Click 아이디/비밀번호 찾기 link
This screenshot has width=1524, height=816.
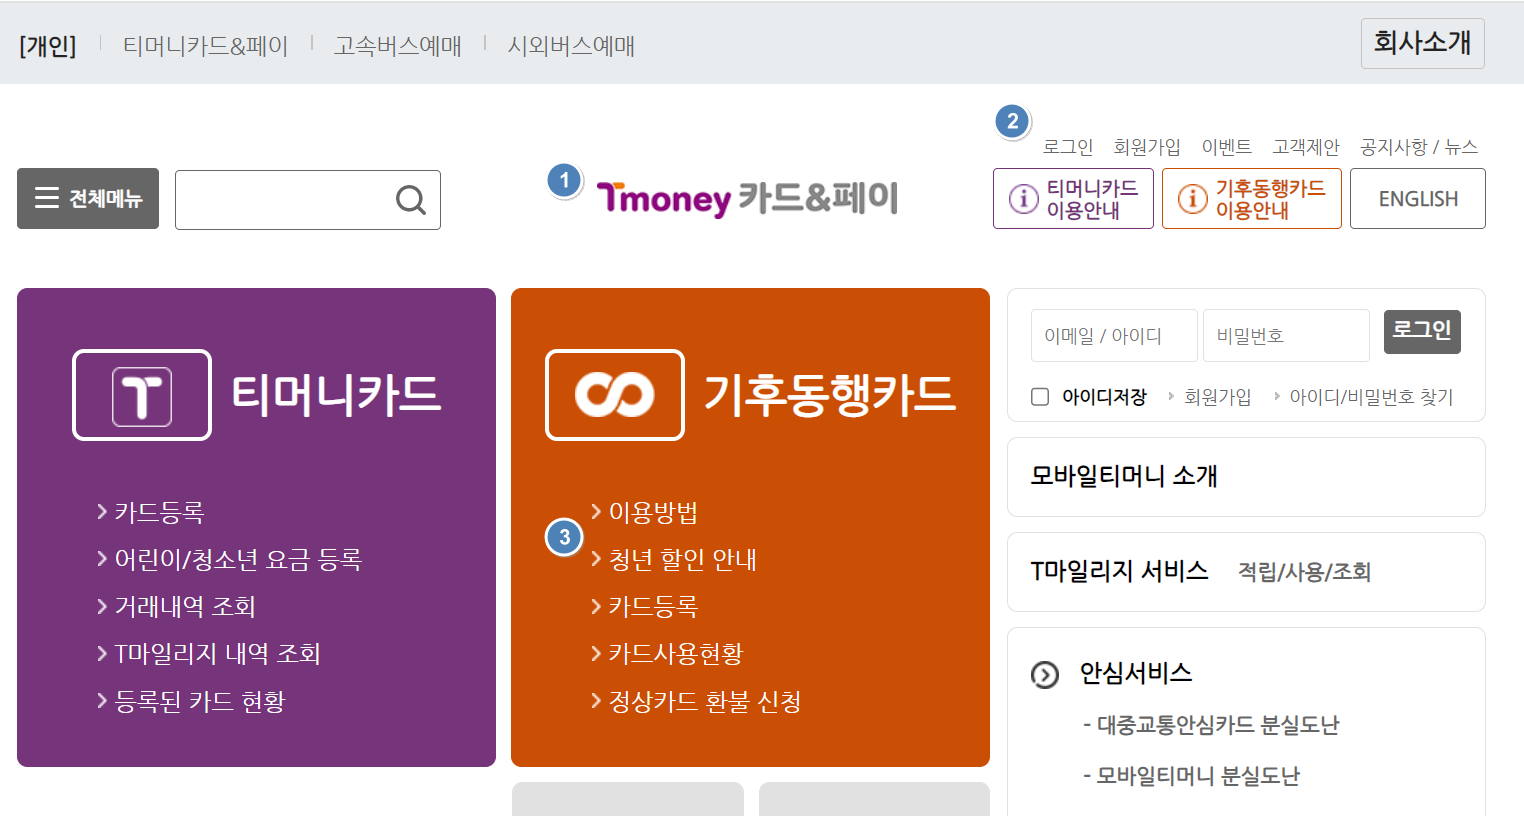1371,397
